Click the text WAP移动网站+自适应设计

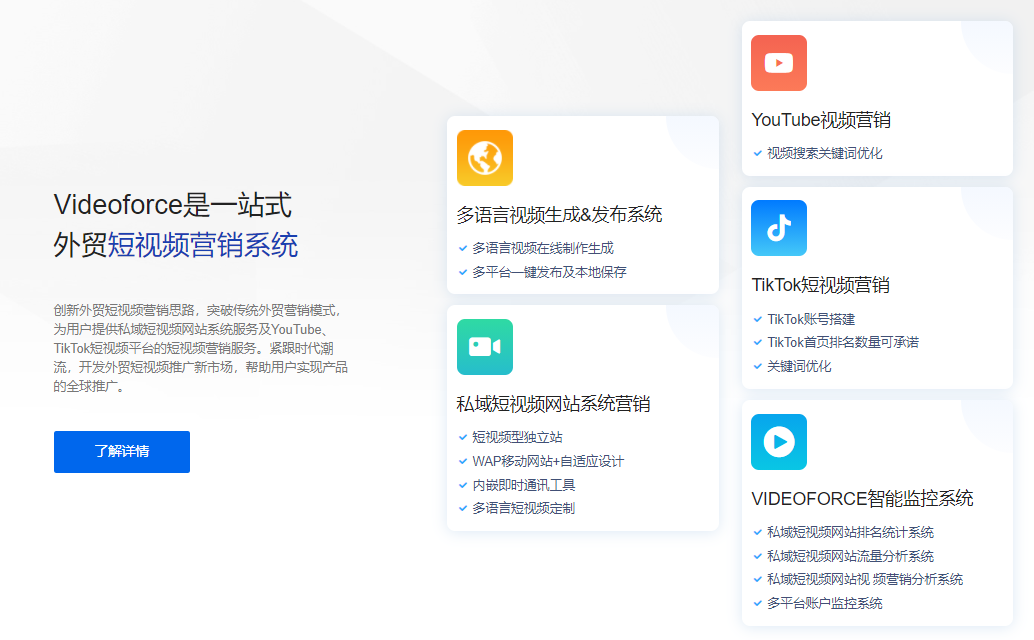[548, 461]
